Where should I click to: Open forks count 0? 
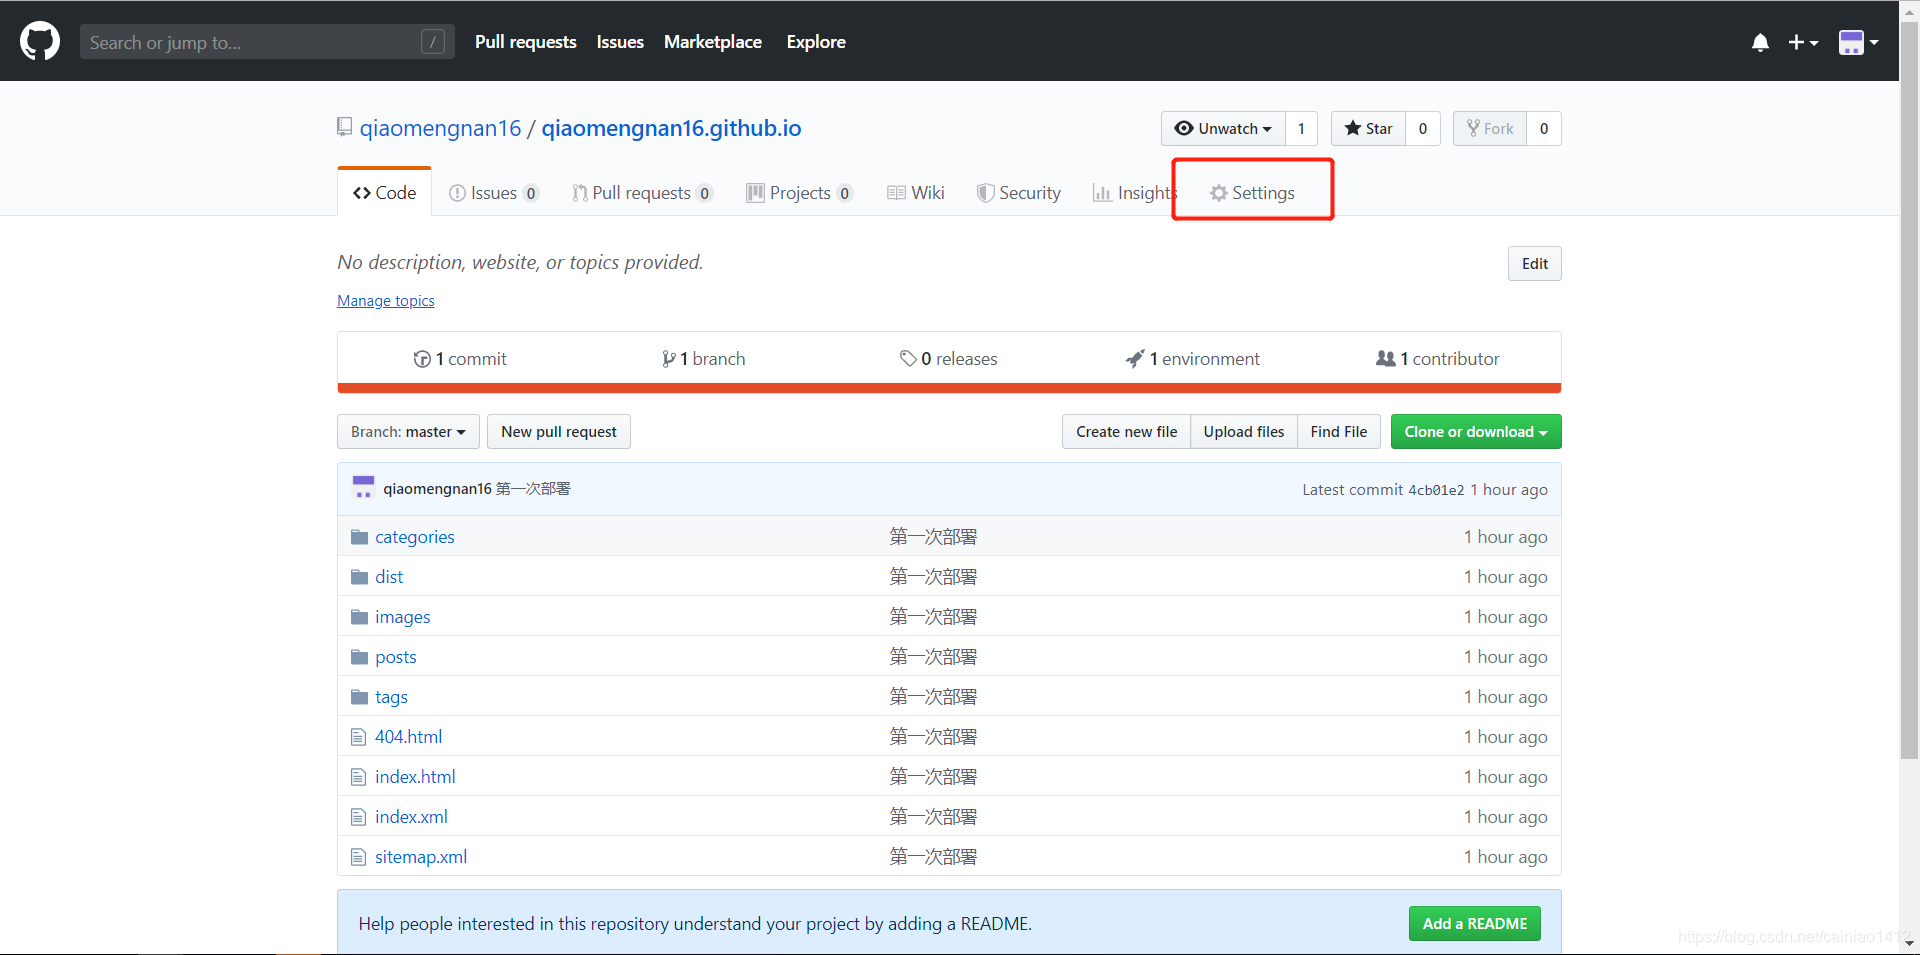pyautogui.click(x=1544, y=128)
